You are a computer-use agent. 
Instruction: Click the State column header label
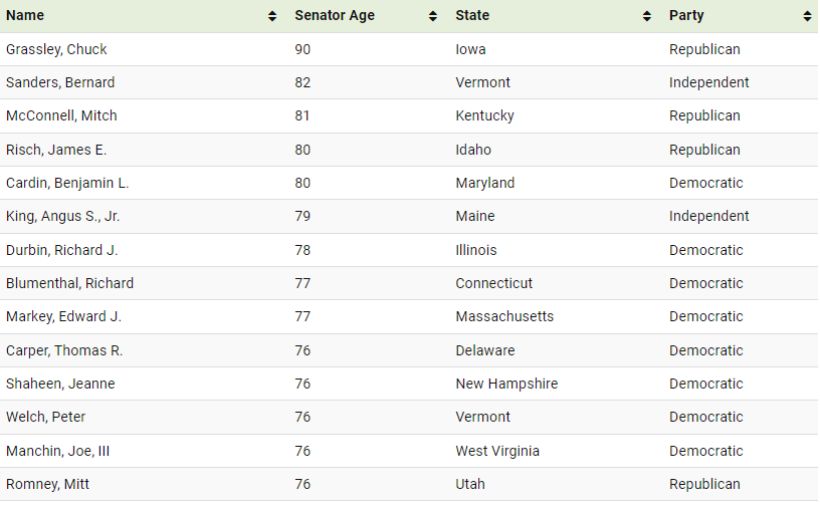(x=472, y=16)
